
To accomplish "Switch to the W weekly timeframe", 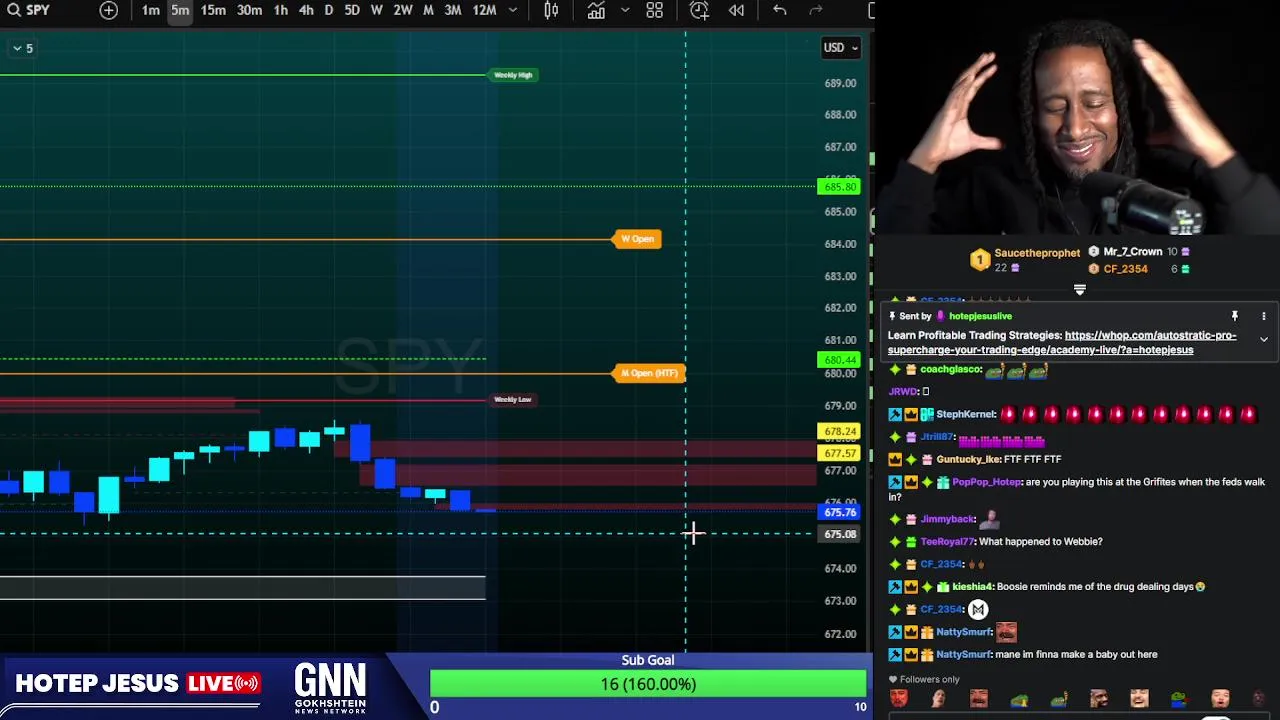I will click(x=376, y=10).
